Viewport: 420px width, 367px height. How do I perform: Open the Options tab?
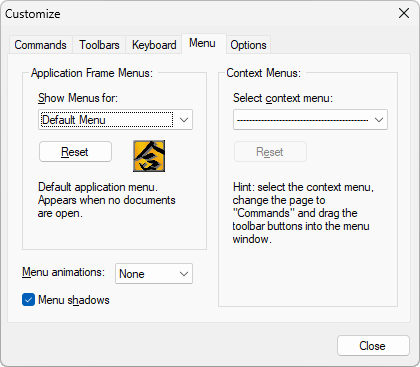[x=248, y=45]
